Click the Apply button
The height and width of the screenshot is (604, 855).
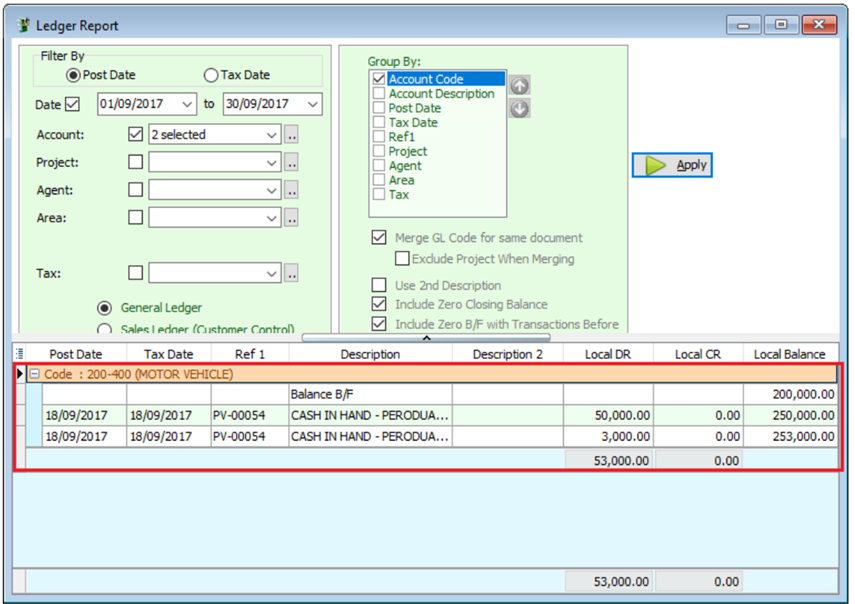click(672, 165)
